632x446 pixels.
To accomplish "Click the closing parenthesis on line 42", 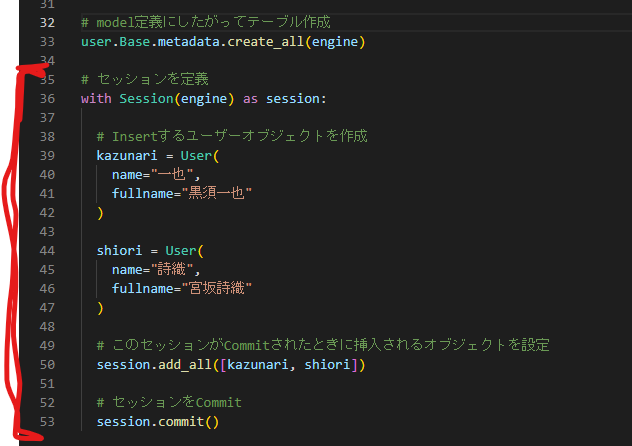I will coord(100,212).
